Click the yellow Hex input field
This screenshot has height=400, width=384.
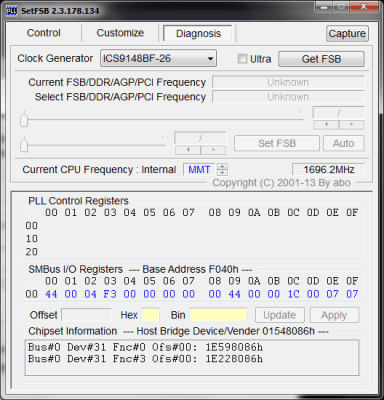pos(150,315)
